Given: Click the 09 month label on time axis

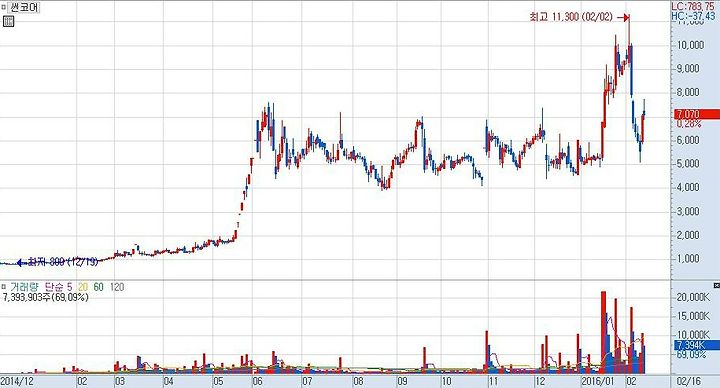Looking at the screenshot, I should tap(403, 382).
